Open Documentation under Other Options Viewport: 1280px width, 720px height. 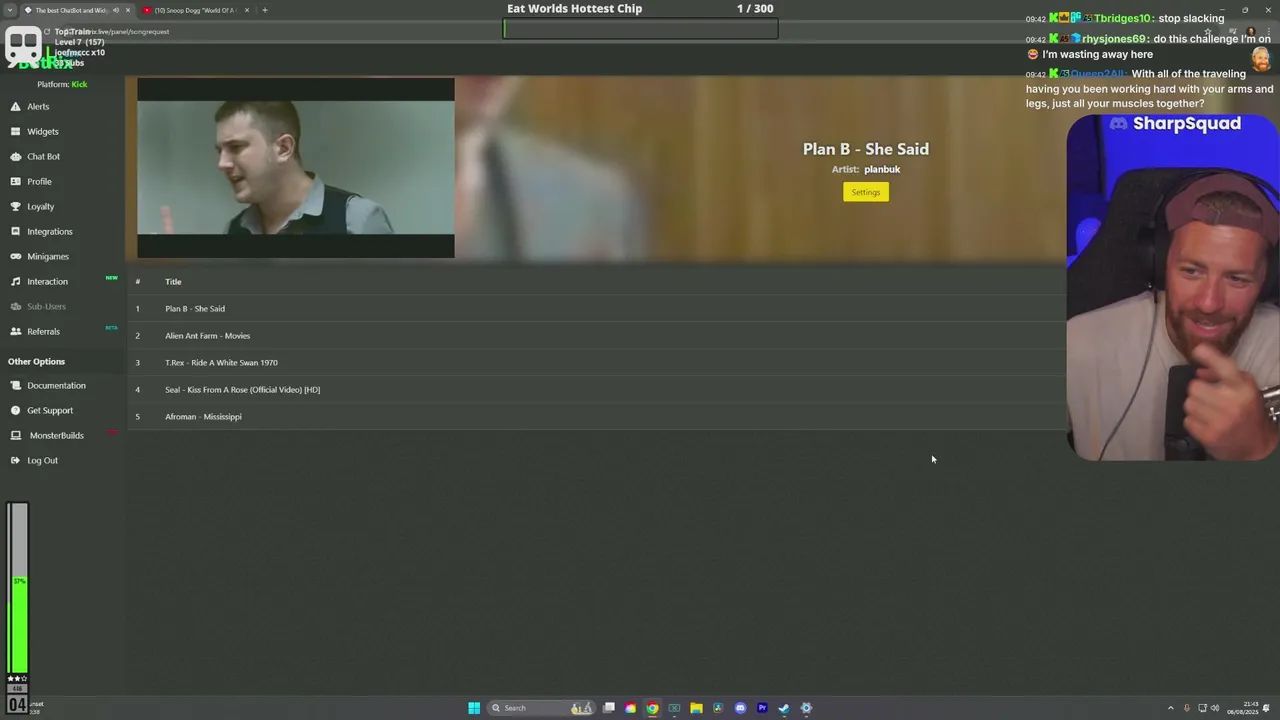pyautogui.click(x=56, y=385)
